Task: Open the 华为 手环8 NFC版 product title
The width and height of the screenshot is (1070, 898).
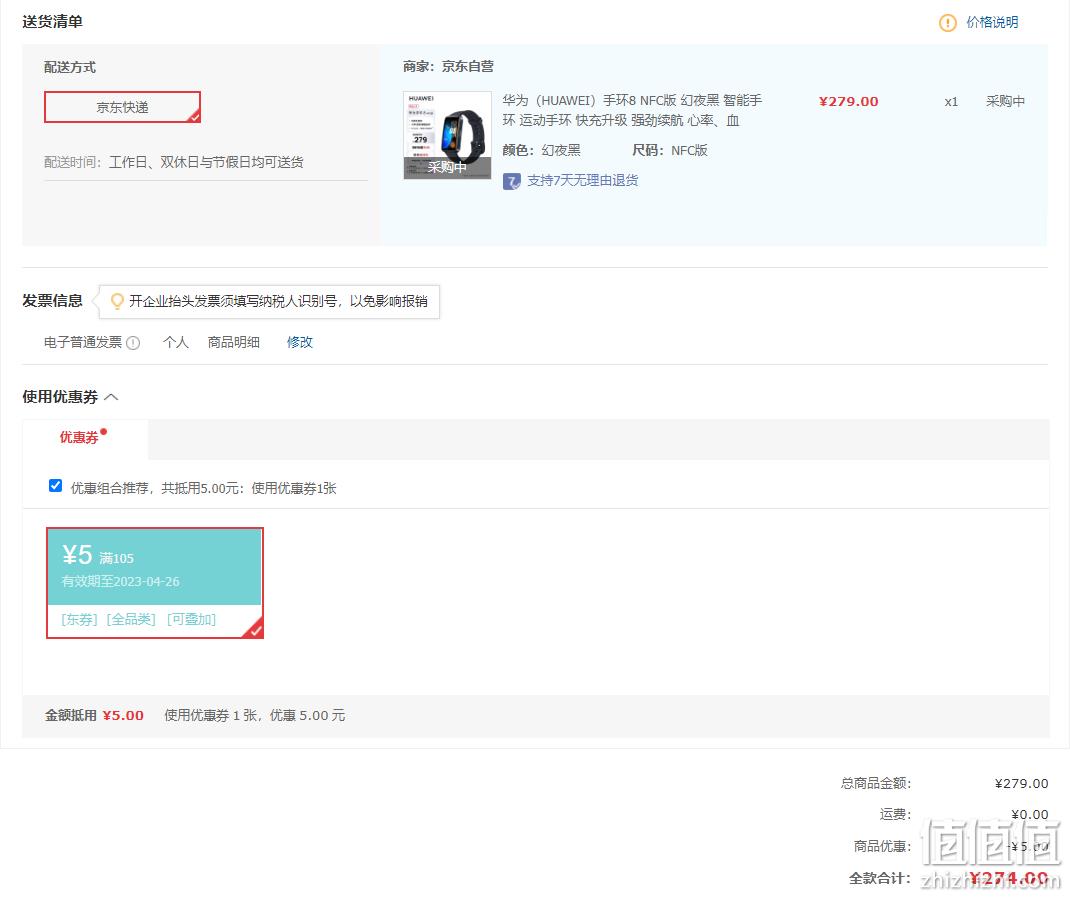Action: [x=632, y=111]
